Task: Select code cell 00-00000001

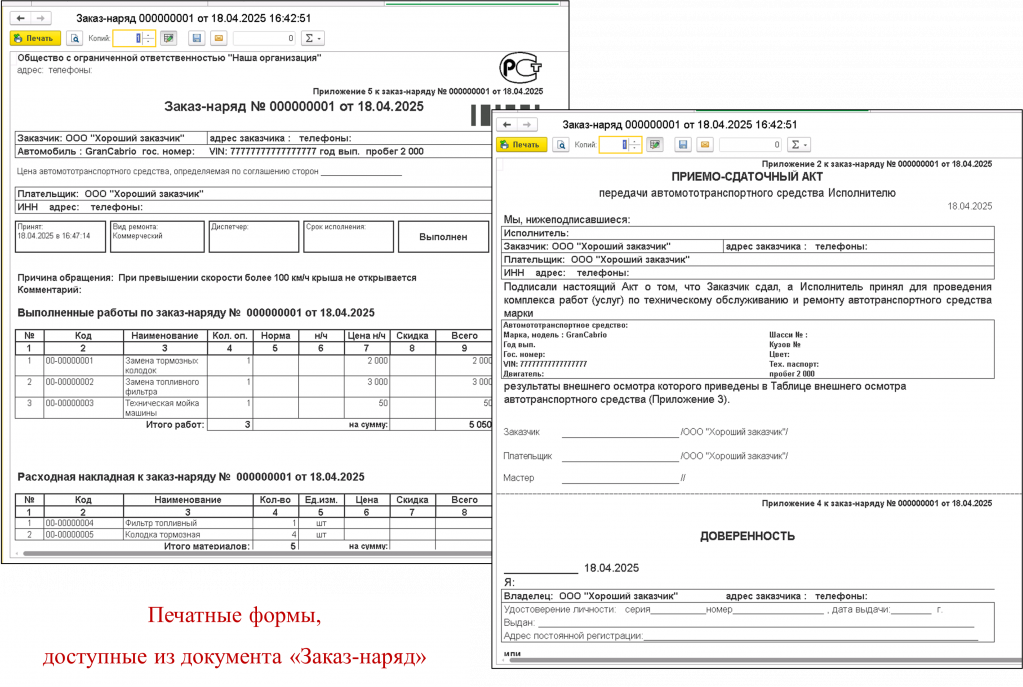Action: 83,365
